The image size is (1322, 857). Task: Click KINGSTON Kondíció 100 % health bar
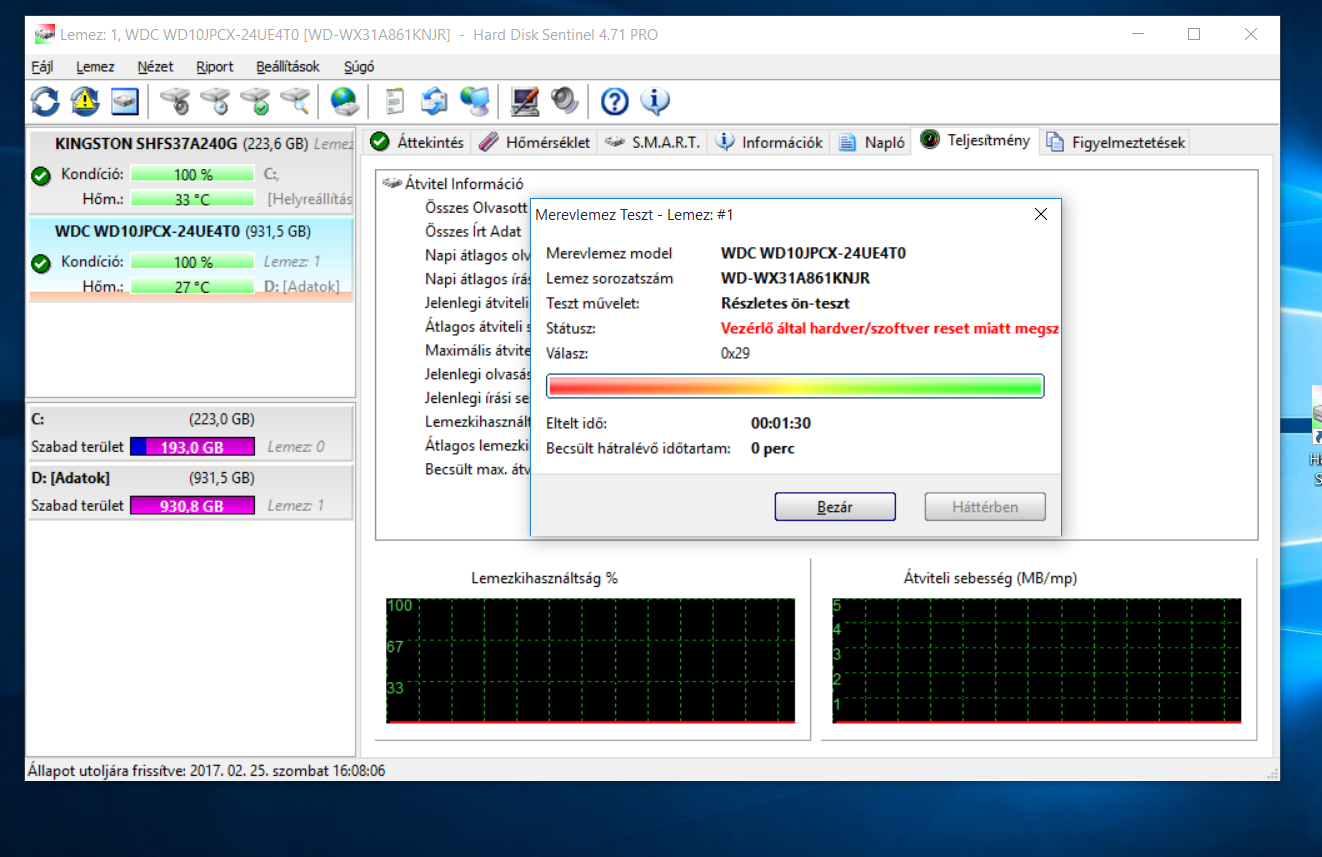point(193,174)
